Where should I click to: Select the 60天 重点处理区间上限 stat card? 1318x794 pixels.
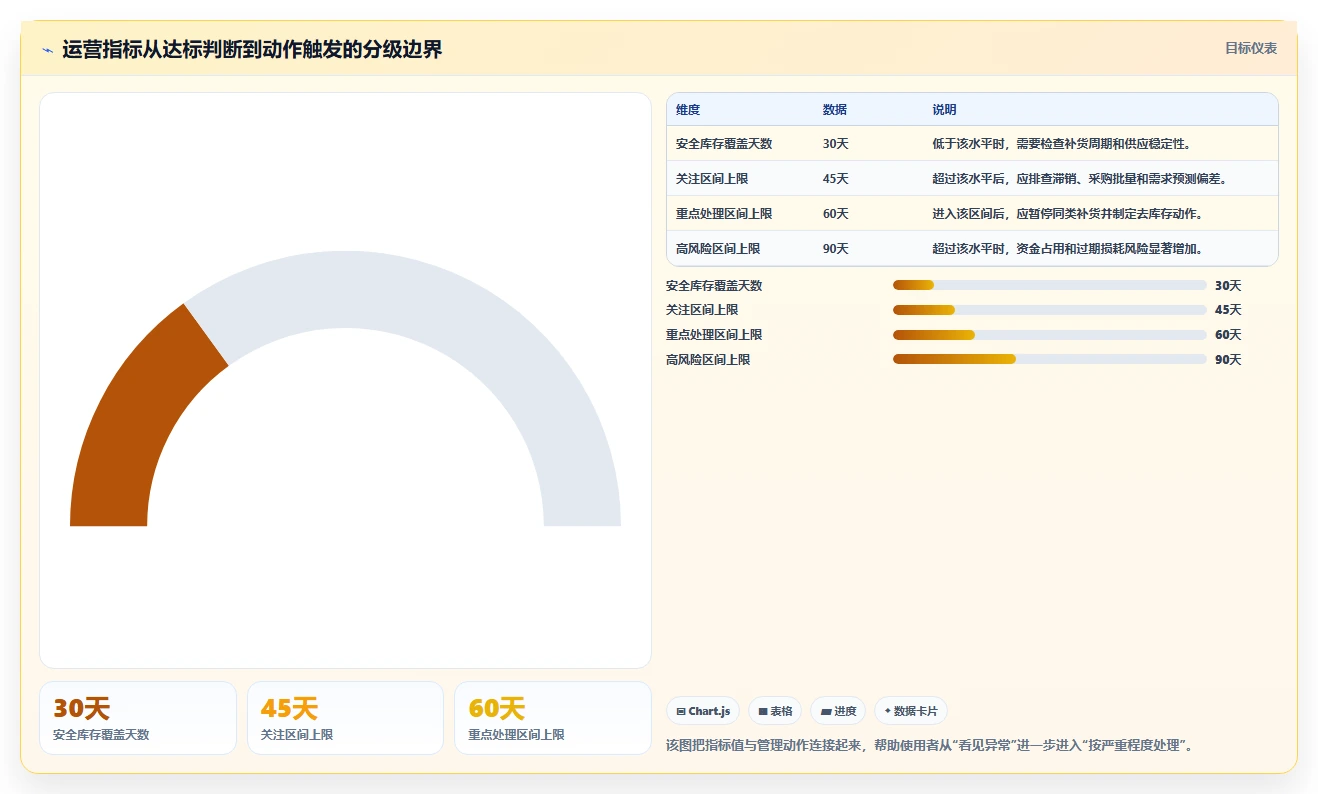(553, 718)
